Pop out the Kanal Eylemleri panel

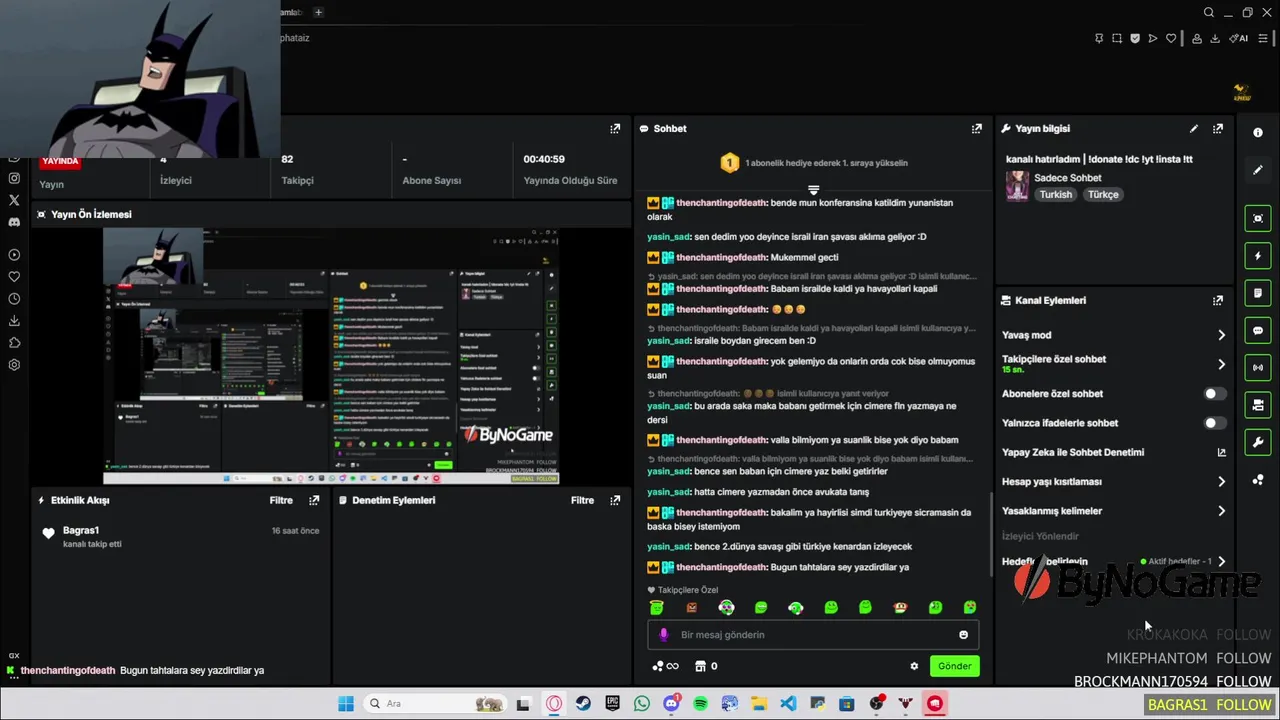click(1218, 300)
